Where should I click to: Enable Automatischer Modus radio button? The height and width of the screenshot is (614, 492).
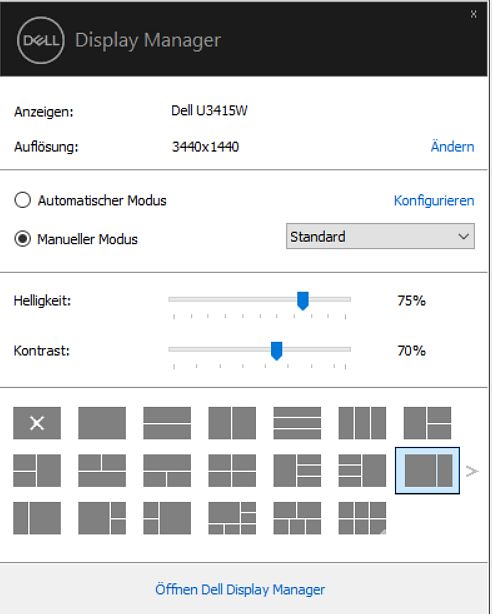point(22,200)
